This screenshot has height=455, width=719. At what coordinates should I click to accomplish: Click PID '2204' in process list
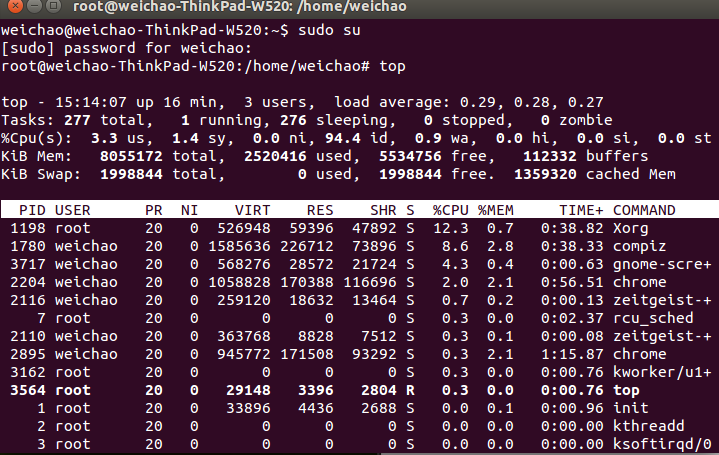[28, 282]
